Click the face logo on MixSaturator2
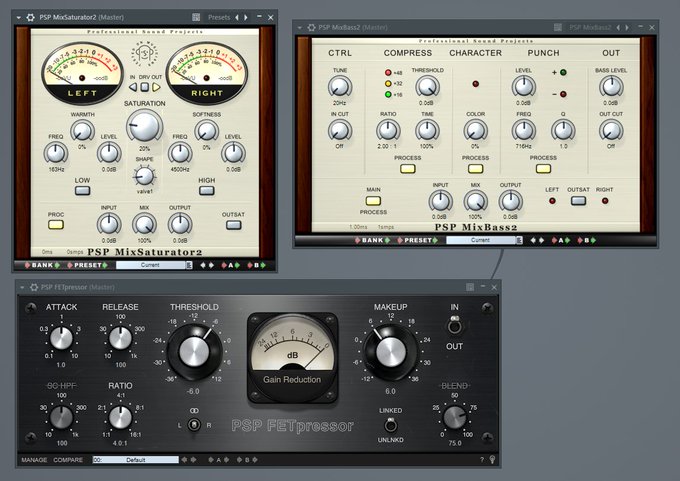 (144, 54)
